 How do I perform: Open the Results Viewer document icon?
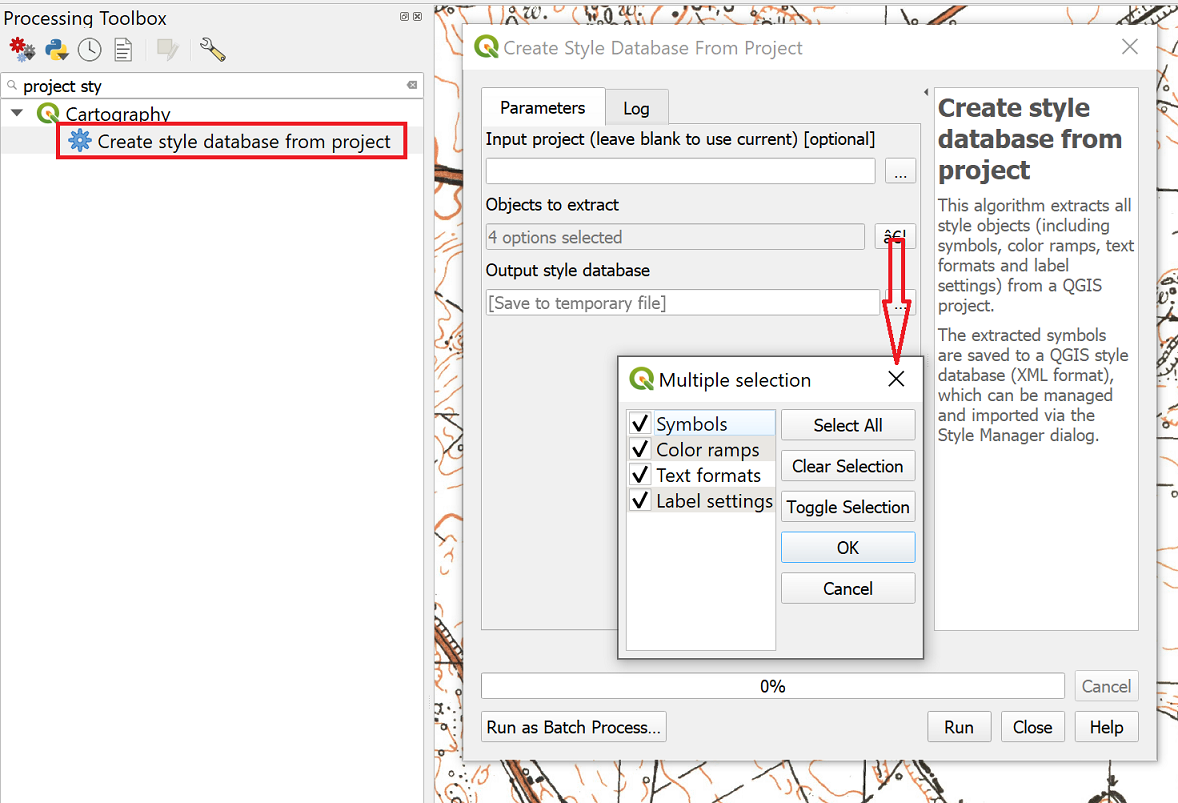click(123, 50)
